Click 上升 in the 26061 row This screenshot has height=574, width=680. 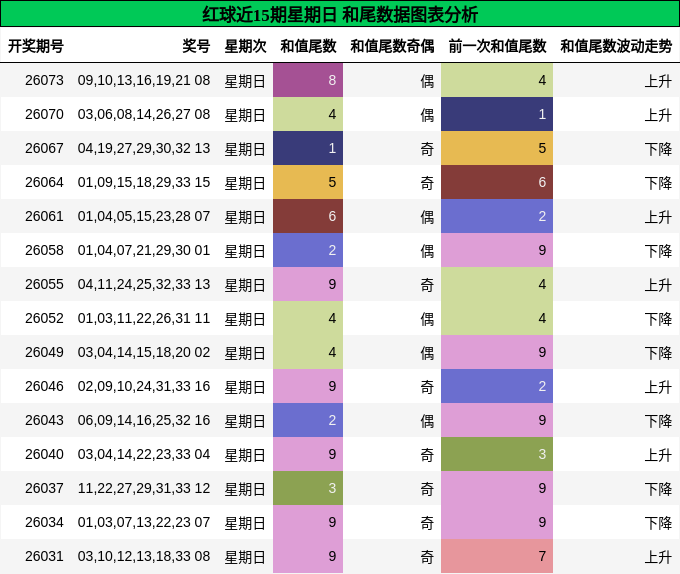[658, 217]
